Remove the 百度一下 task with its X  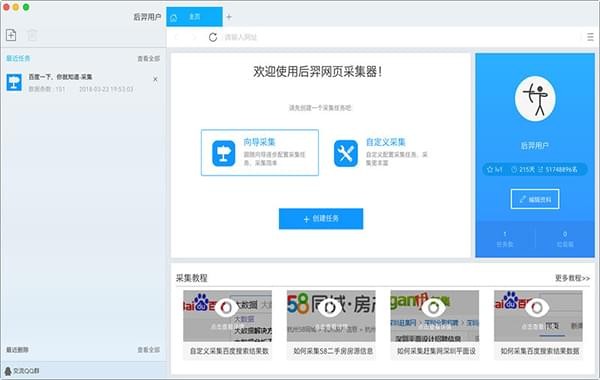point(155,79)
